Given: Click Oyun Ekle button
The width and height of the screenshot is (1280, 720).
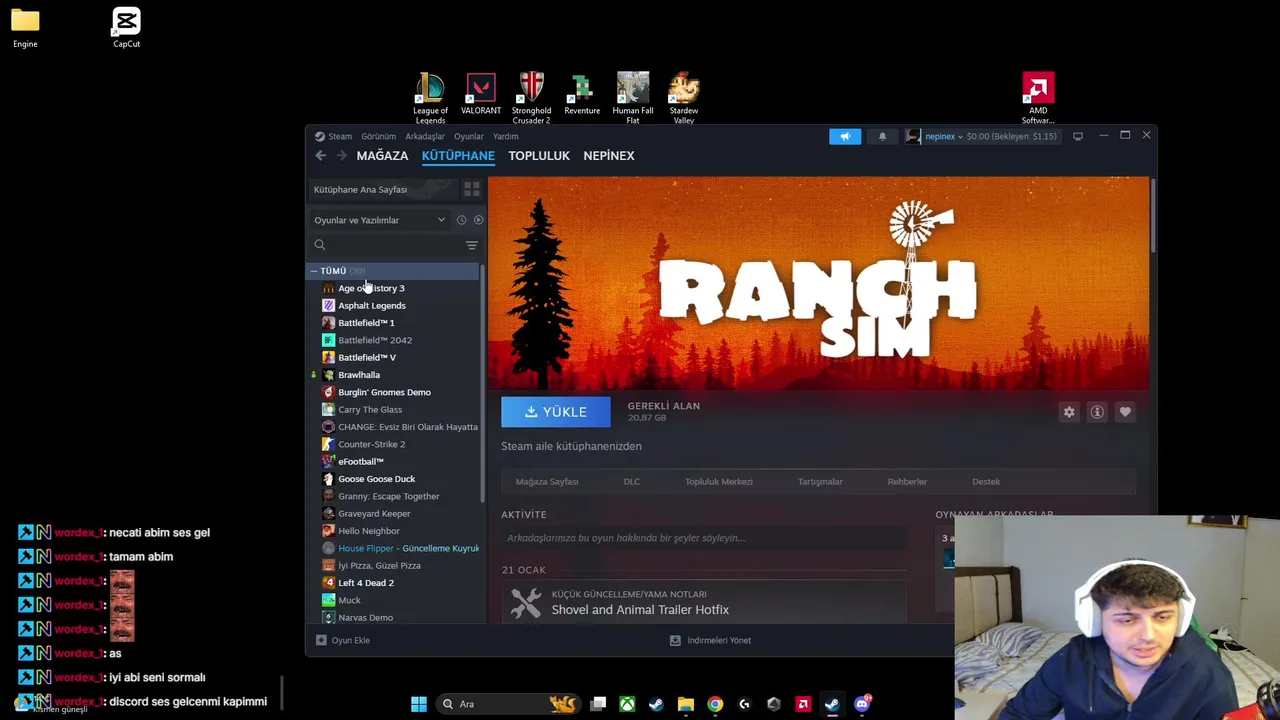Looking at the screenshot, I should click(343, 640).
